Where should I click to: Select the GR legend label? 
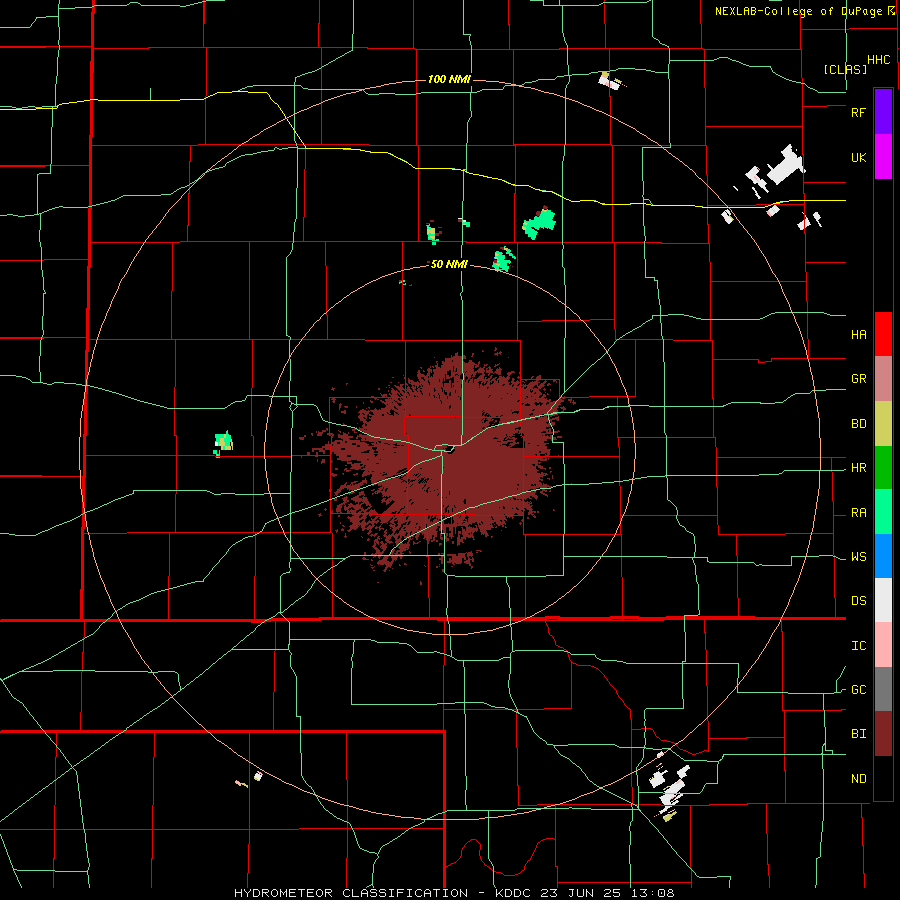pyautogui.click(x=858, y=379)
